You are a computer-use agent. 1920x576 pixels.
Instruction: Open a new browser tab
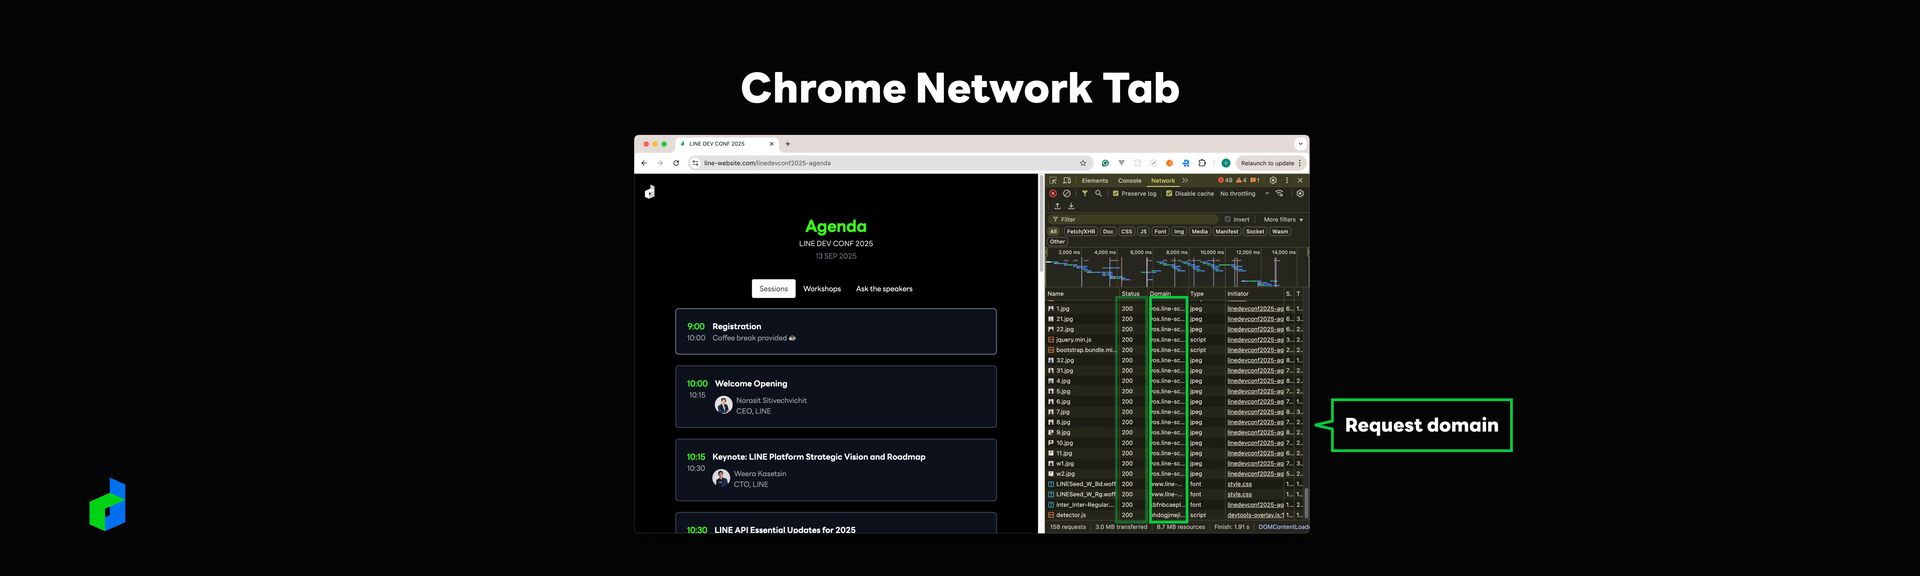pyautogui.click(x=788, y=144)
